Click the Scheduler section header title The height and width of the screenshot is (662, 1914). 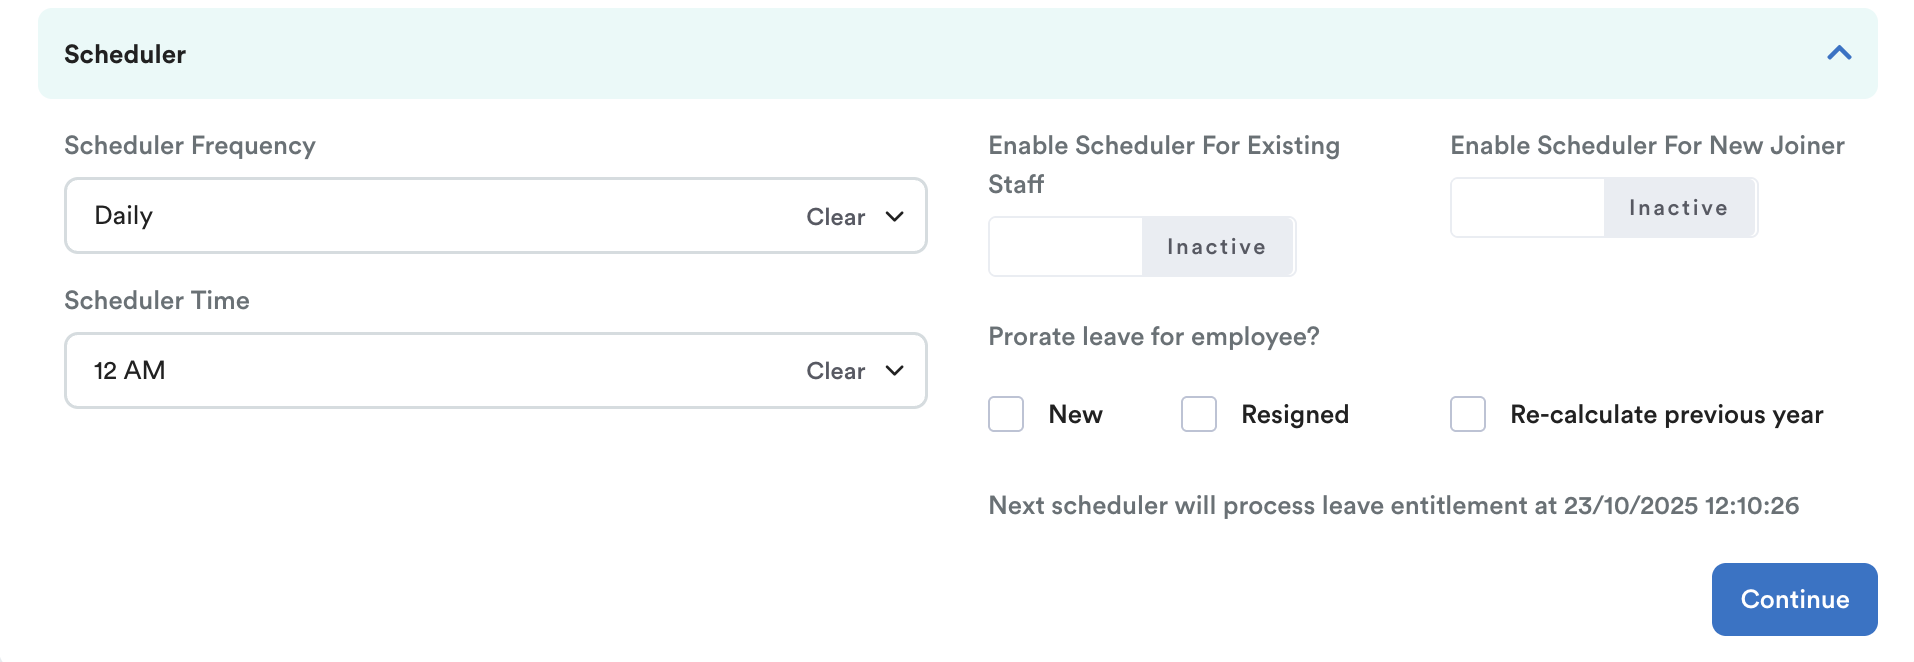tap(125, 54)
